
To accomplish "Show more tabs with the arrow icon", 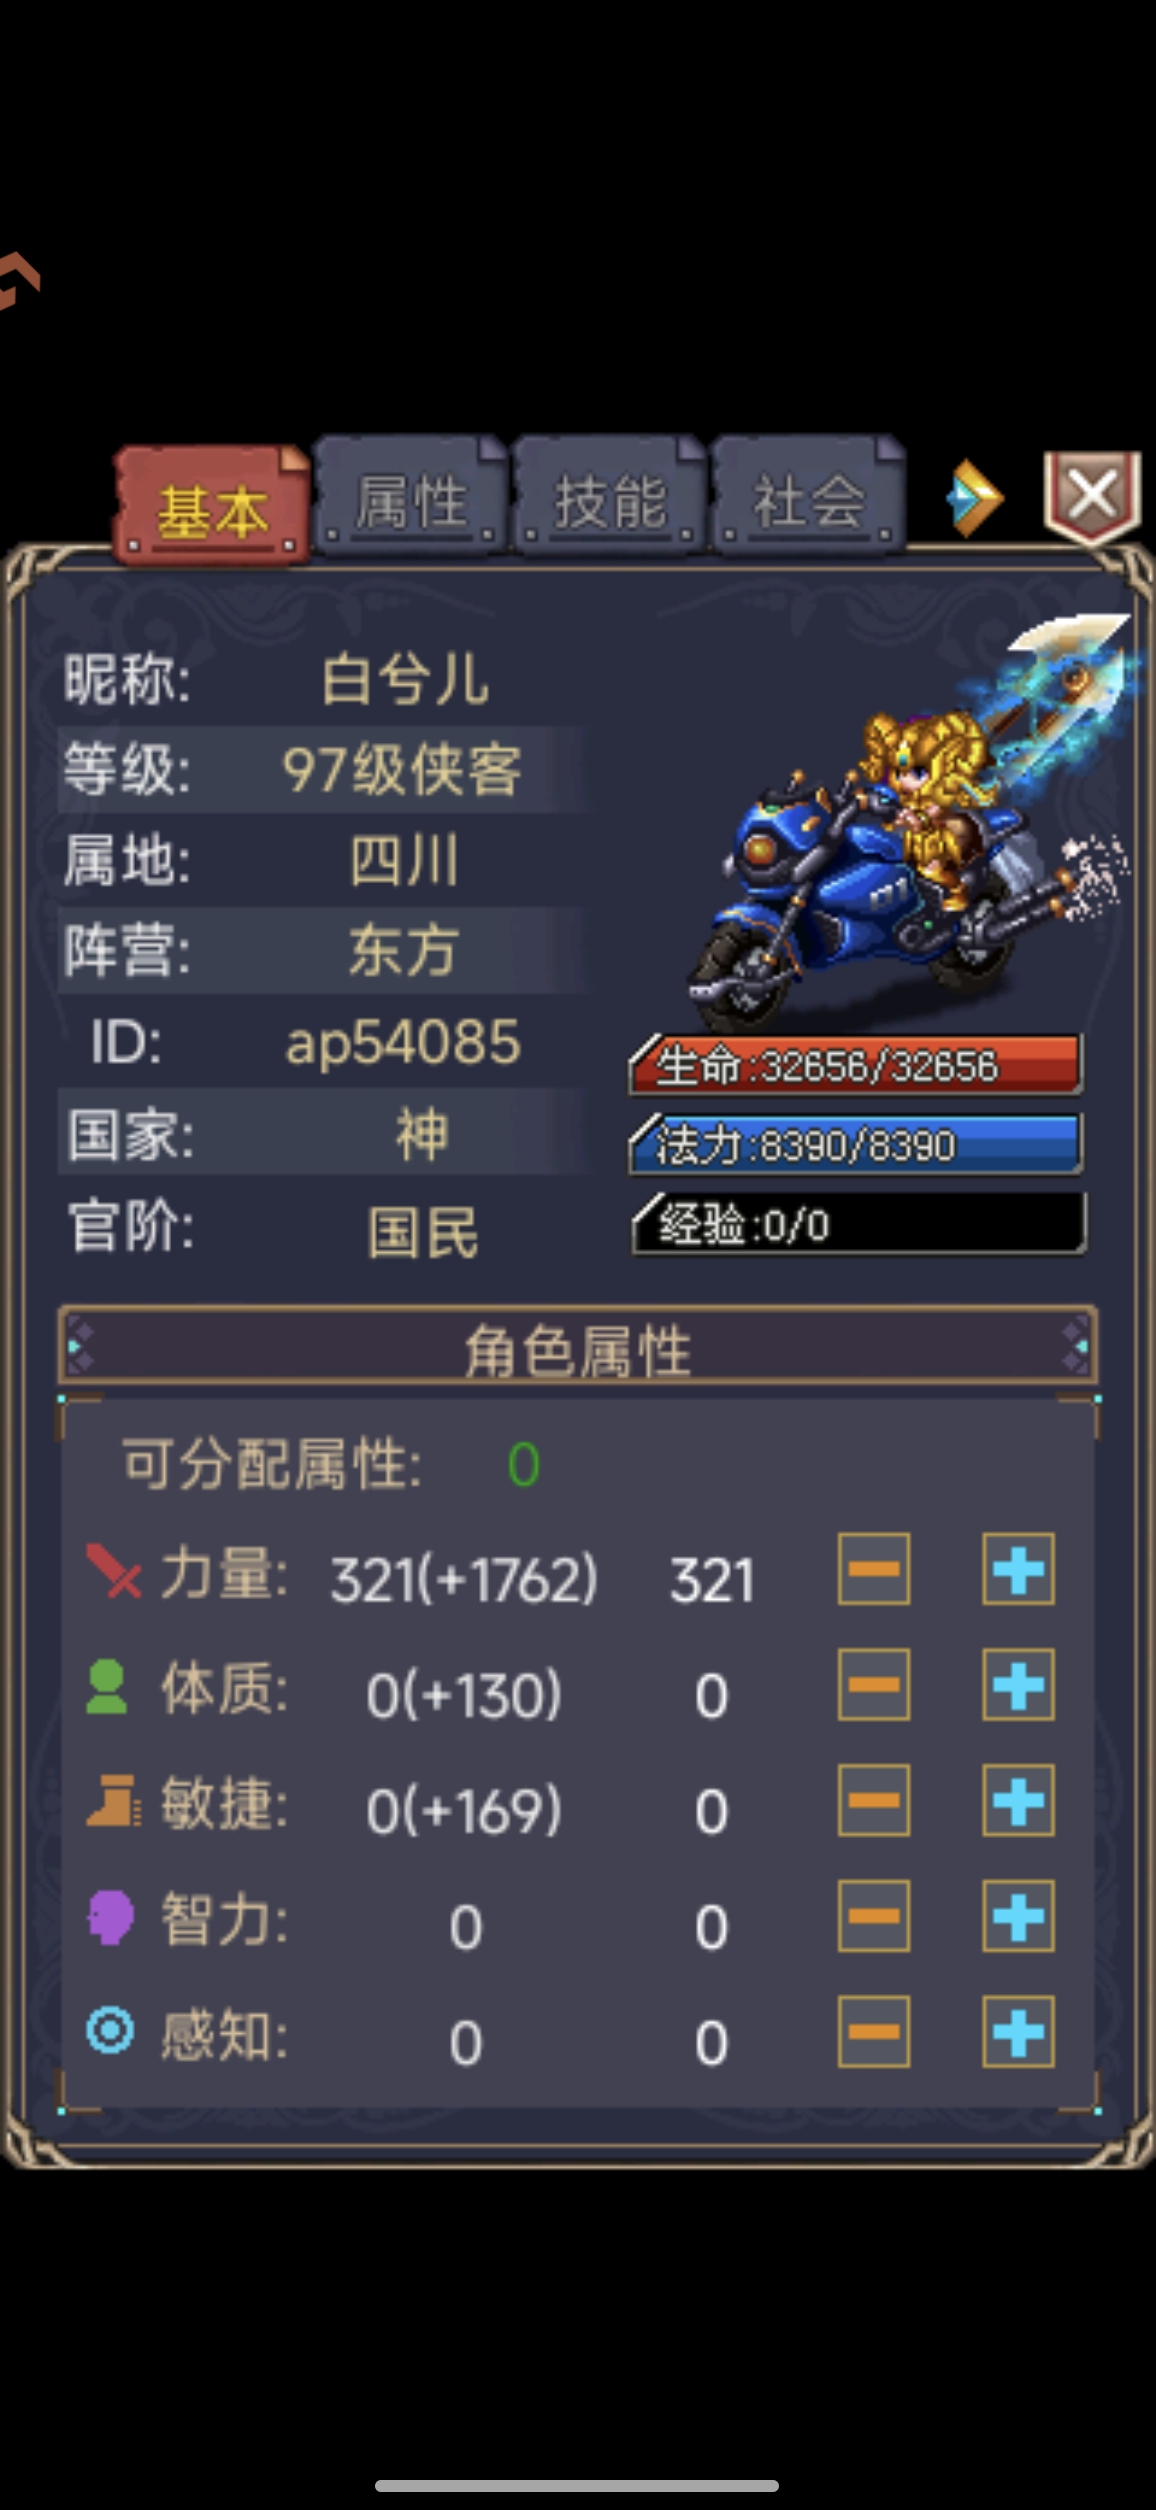I will (973, 498).
